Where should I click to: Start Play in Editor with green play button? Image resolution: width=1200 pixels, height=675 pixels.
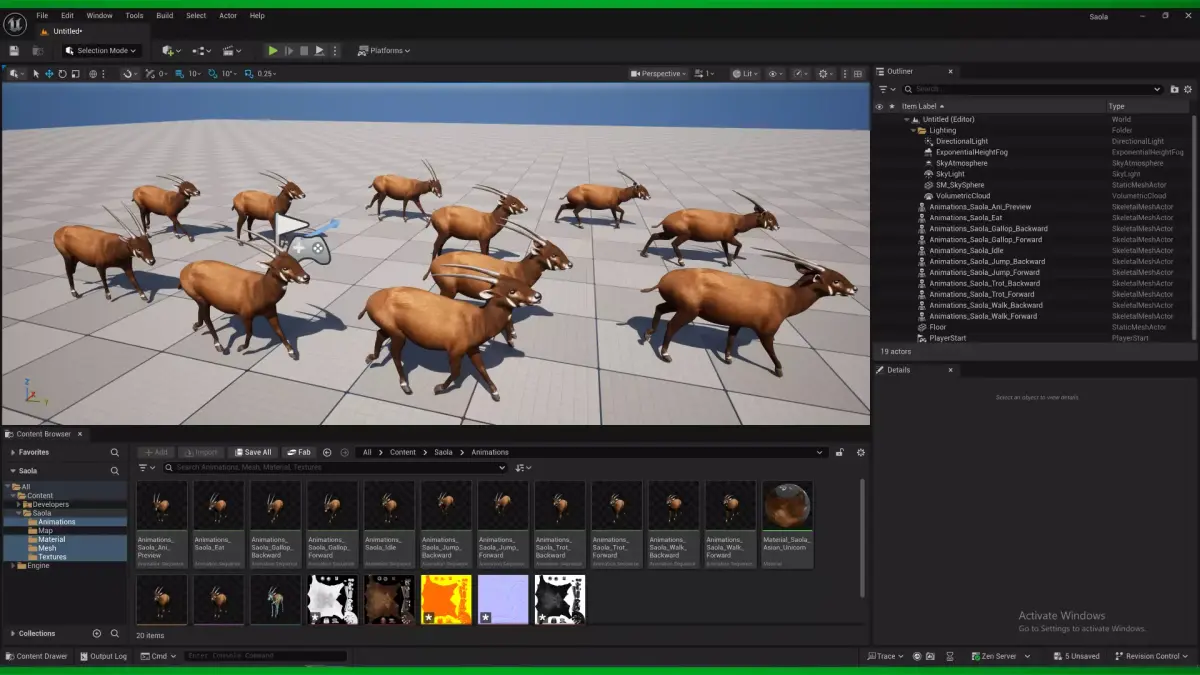pos(272,51)
